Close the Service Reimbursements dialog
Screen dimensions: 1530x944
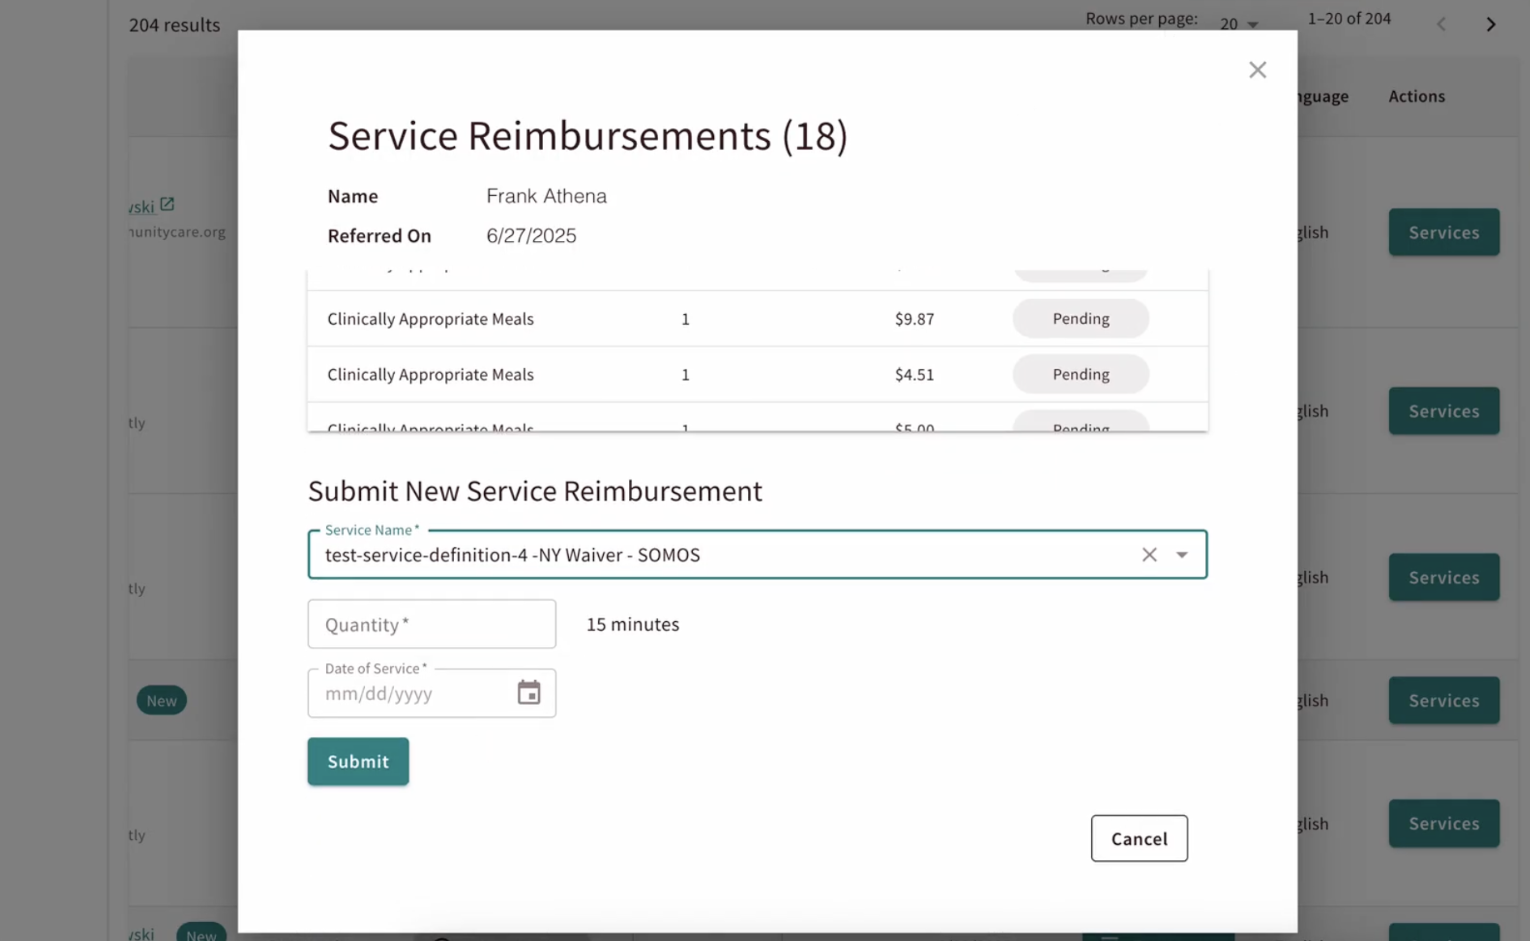[1257, 70]
